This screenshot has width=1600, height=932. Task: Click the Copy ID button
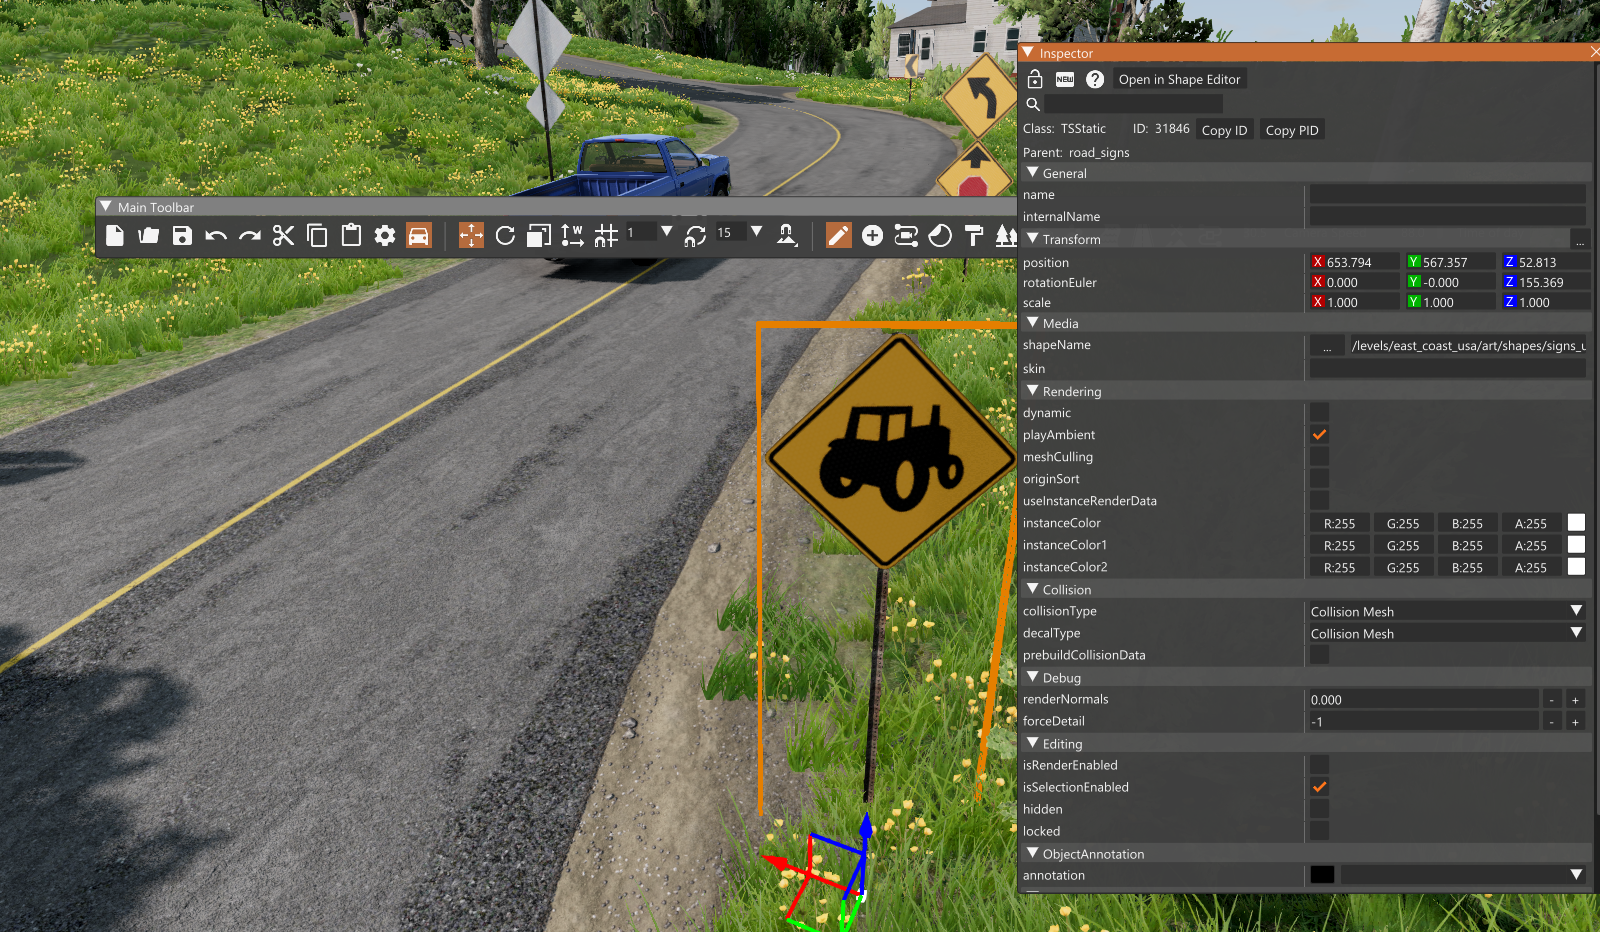click(1224, 130)
